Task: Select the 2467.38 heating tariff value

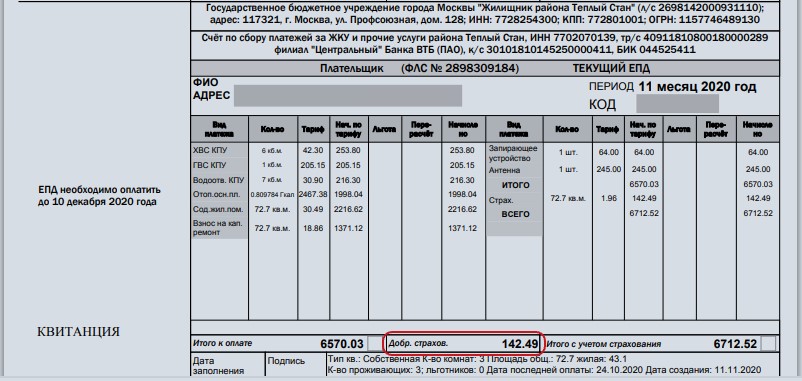Action: tap(313, 194)
